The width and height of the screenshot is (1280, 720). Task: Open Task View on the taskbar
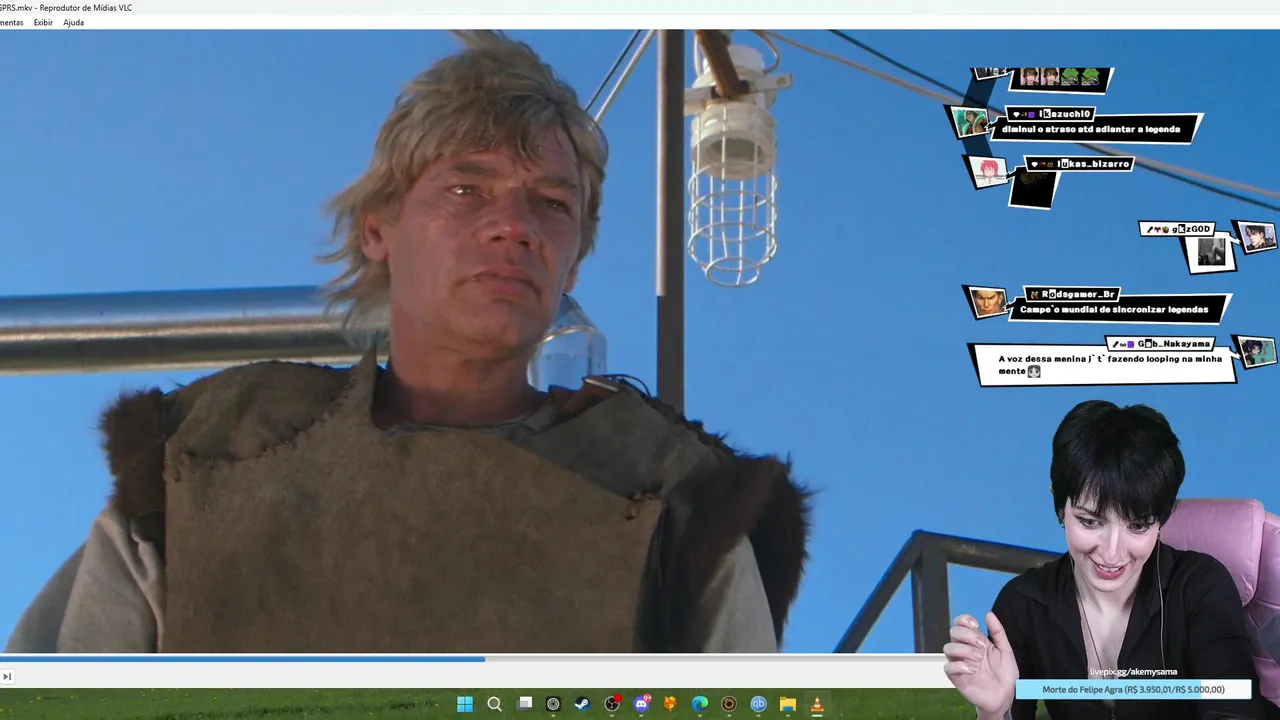[524, 704]
